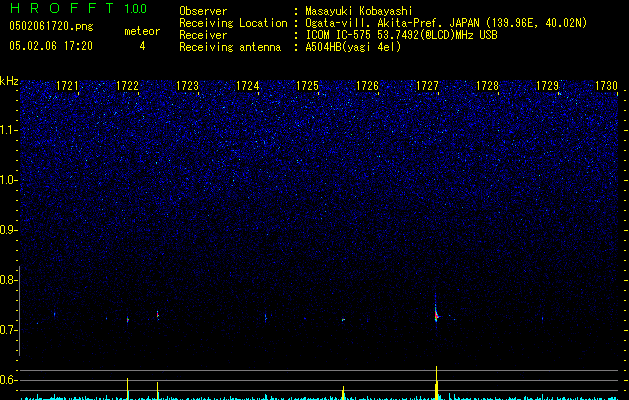629x400 pixels.
Task: Click the 0.9 kHz frequency label
Action: click(x=8, y=230)
